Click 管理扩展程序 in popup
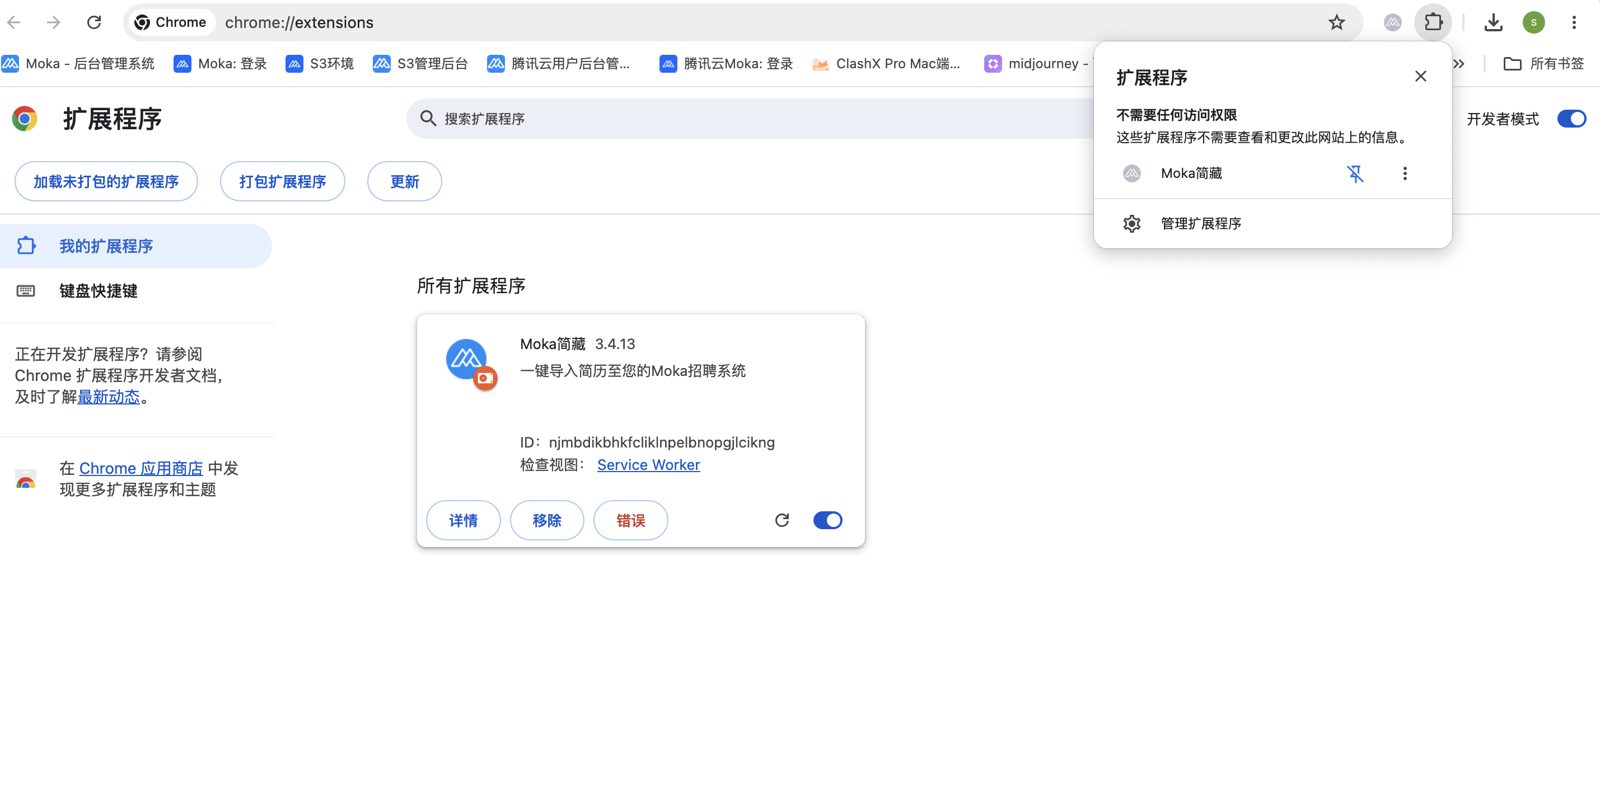Screen dimensions: 1600x791 [1273, 223]
